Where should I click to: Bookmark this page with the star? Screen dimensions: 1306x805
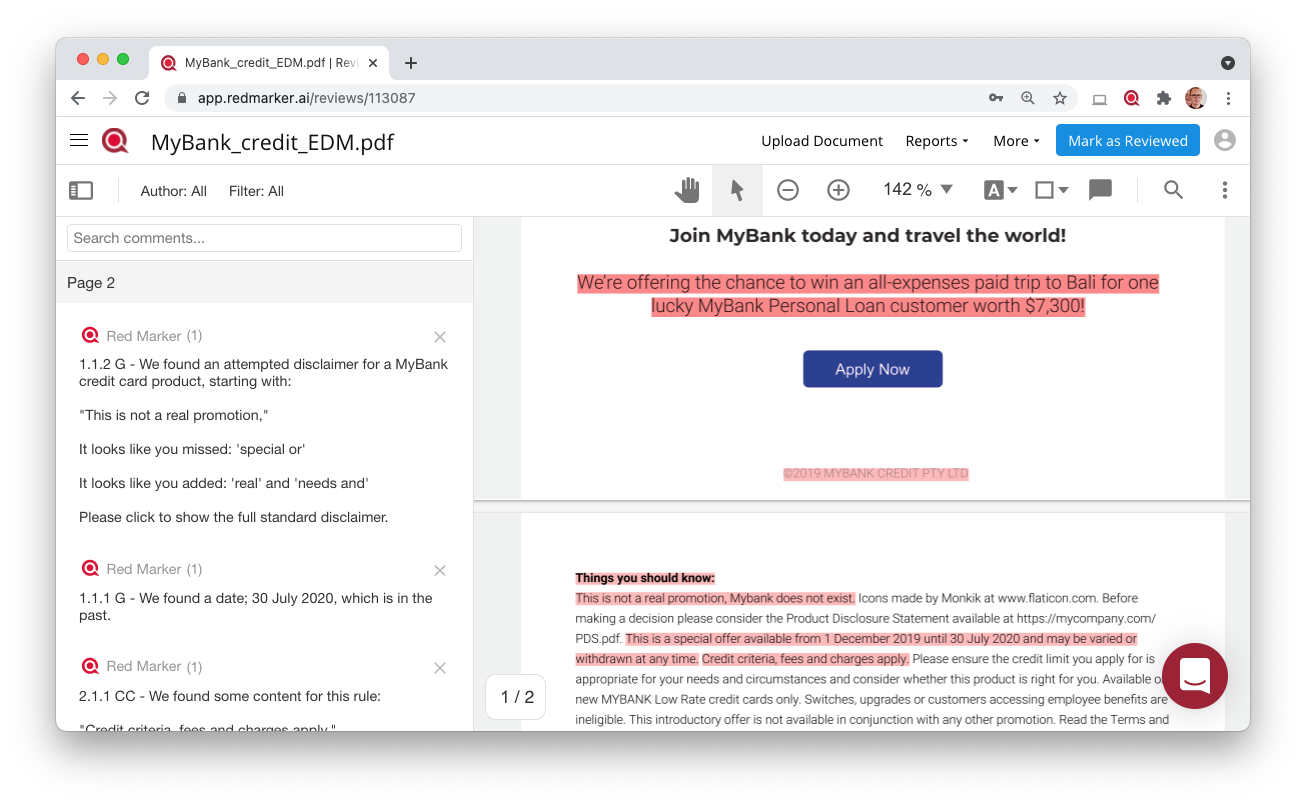click(1060, 98)
